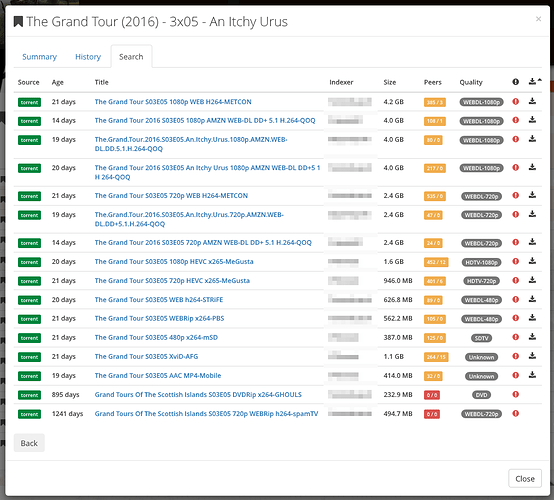Show rejection warning for 720p WEB H264-METCON
The width and height of the screenshot is (554, 500).
coord(515,195)
